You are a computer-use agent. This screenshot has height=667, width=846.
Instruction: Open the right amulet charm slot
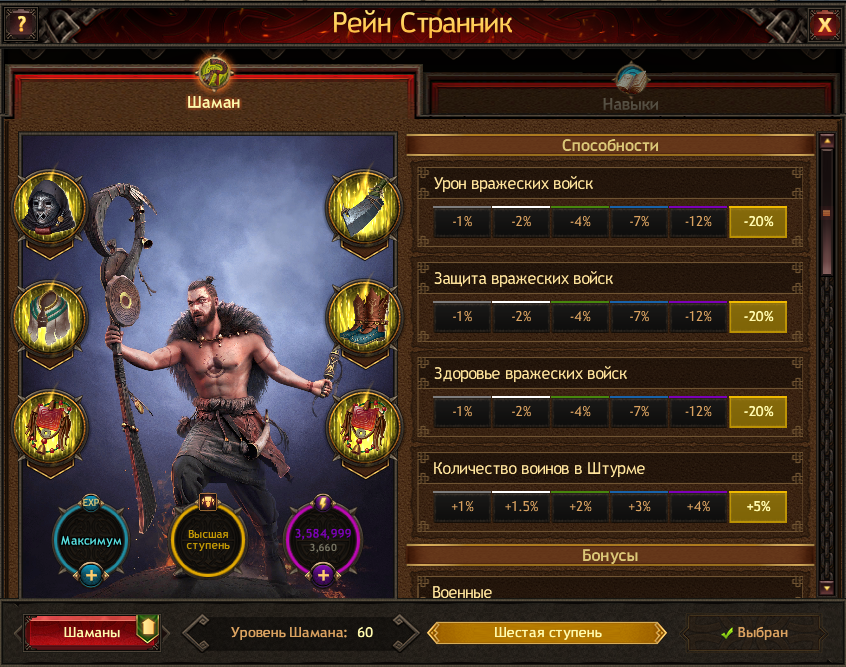click(x=365, y=427)
